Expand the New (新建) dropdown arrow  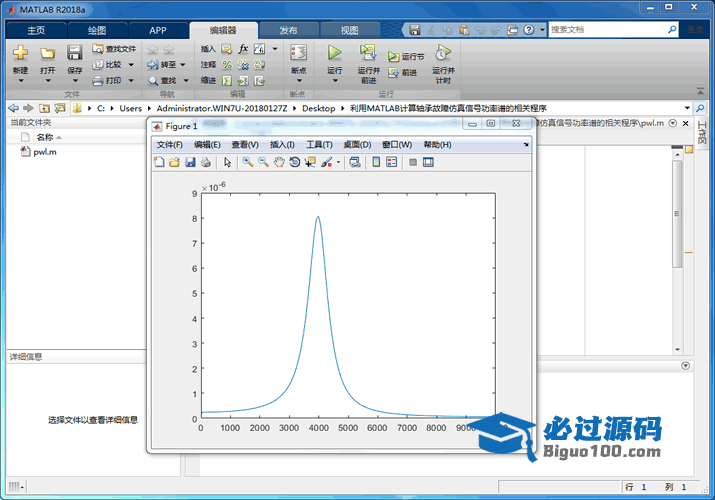[20, 81]
